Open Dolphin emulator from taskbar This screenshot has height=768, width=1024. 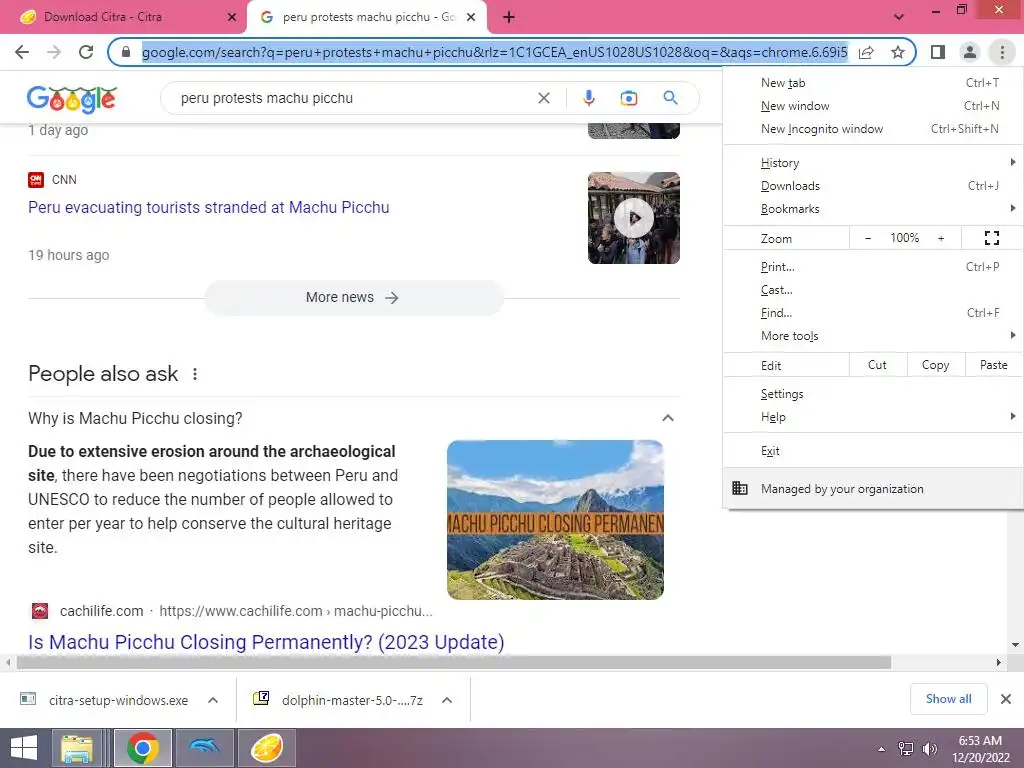coord(205,748)
